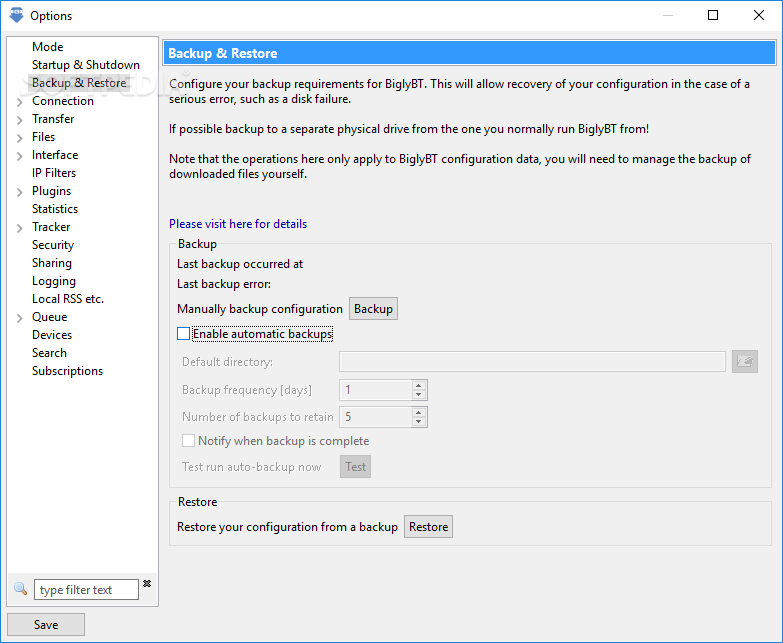Viewport: 783px width, 643px height.
Task: Open the Connection options page
Action: coord(63,101)
